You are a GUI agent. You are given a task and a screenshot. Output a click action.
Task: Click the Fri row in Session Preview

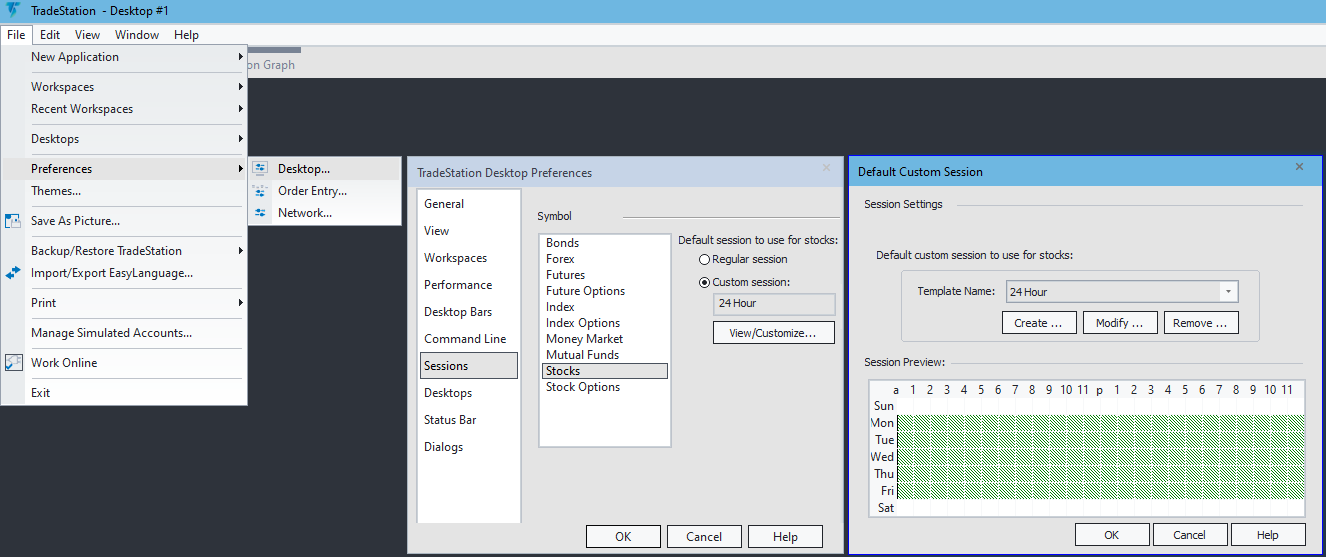tap(1087, 491)
